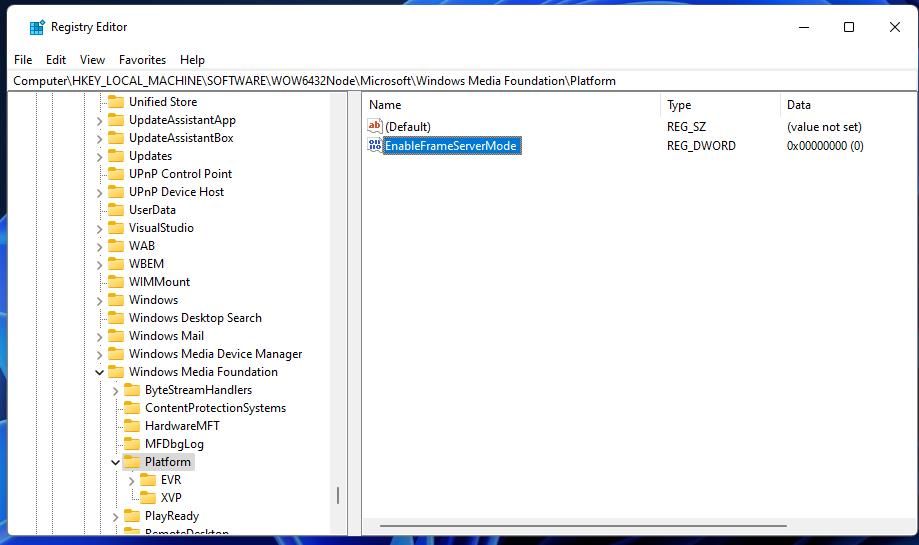Click the (Default) string value icon
This screenshot has height=545, width=919.
pyautogui.click(x=375, y=125)
